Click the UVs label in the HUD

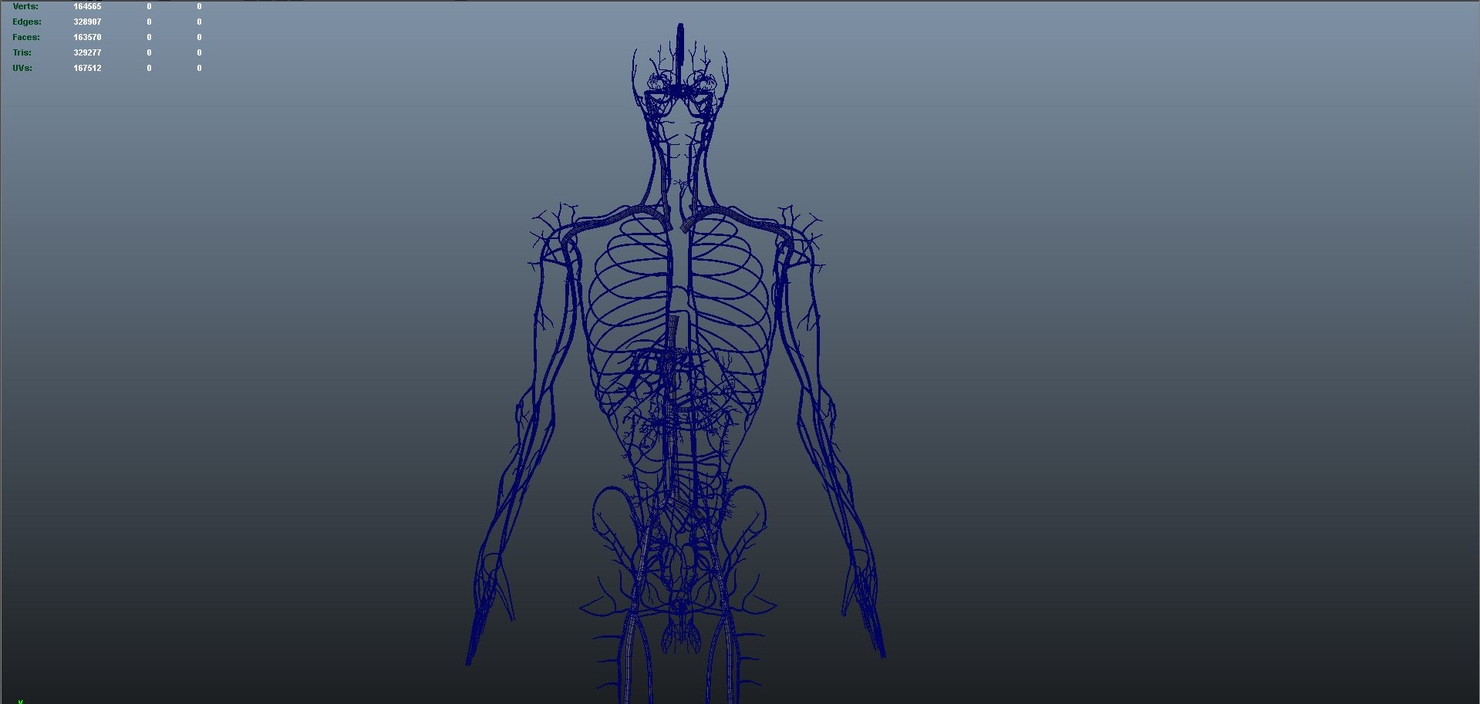(x=20, y=67)
